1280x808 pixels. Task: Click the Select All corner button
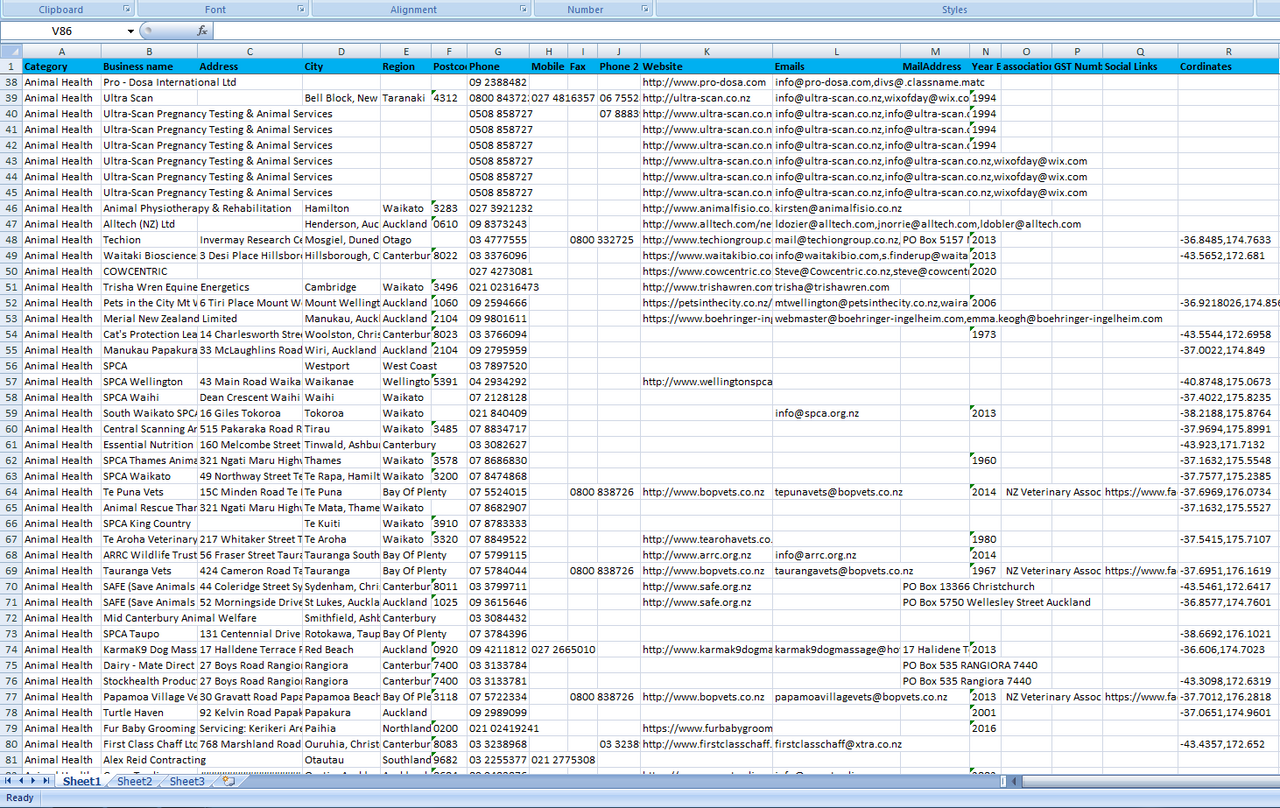point(10,51)
